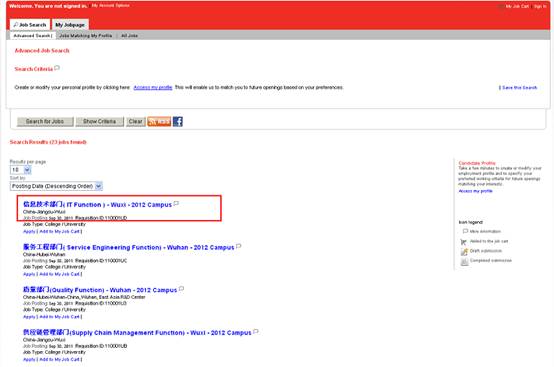Viewport: 554px width, 367px height.
Task: Show the All Jobs sub-tab
Action: [129, 36]
